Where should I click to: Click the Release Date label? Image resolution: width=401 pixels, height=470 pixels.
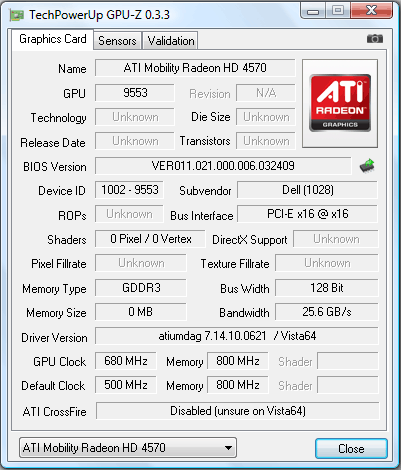pyautogui.click(x=53, y=143)
